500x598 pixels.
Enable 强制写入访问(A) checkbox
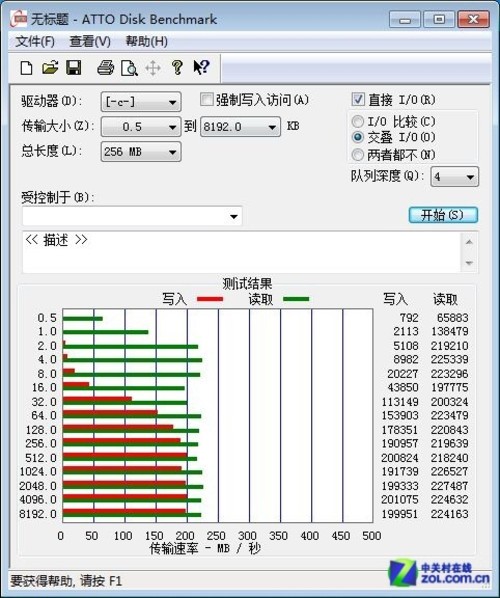coord(206,100)
